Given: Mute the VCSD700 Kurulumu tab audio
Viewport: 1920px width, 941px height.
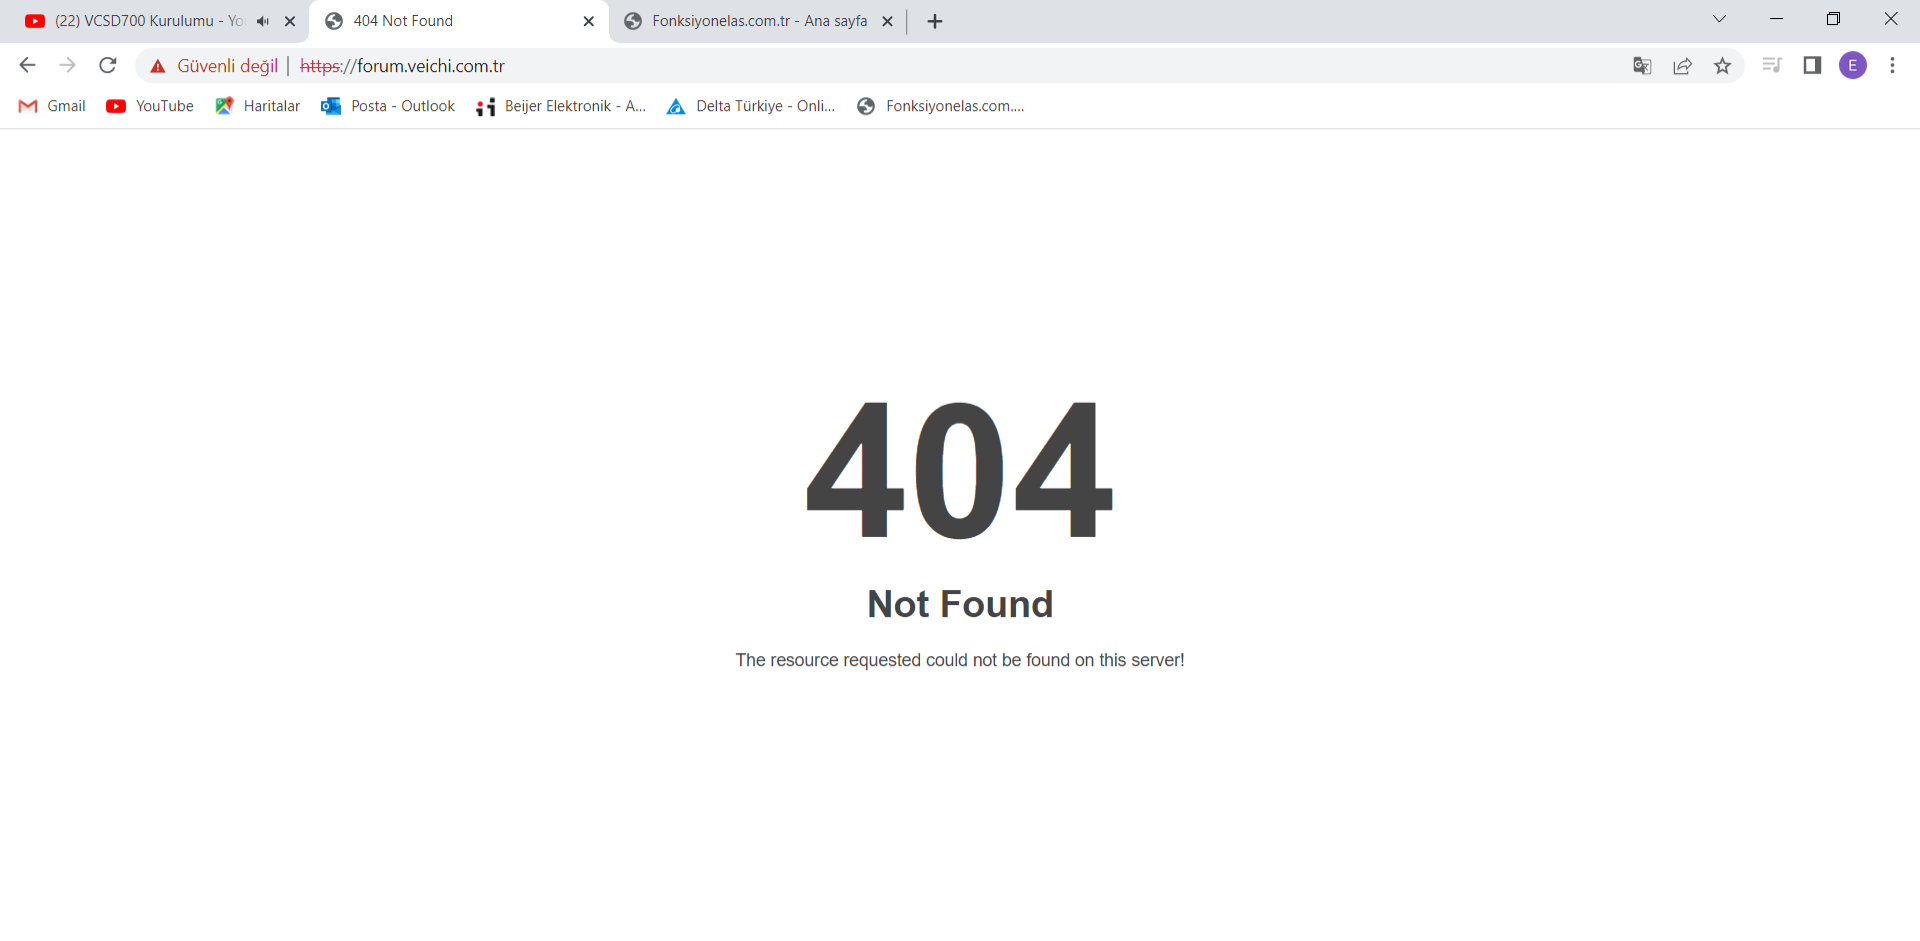Looking at the screenshot, I should tap(263, 21).
